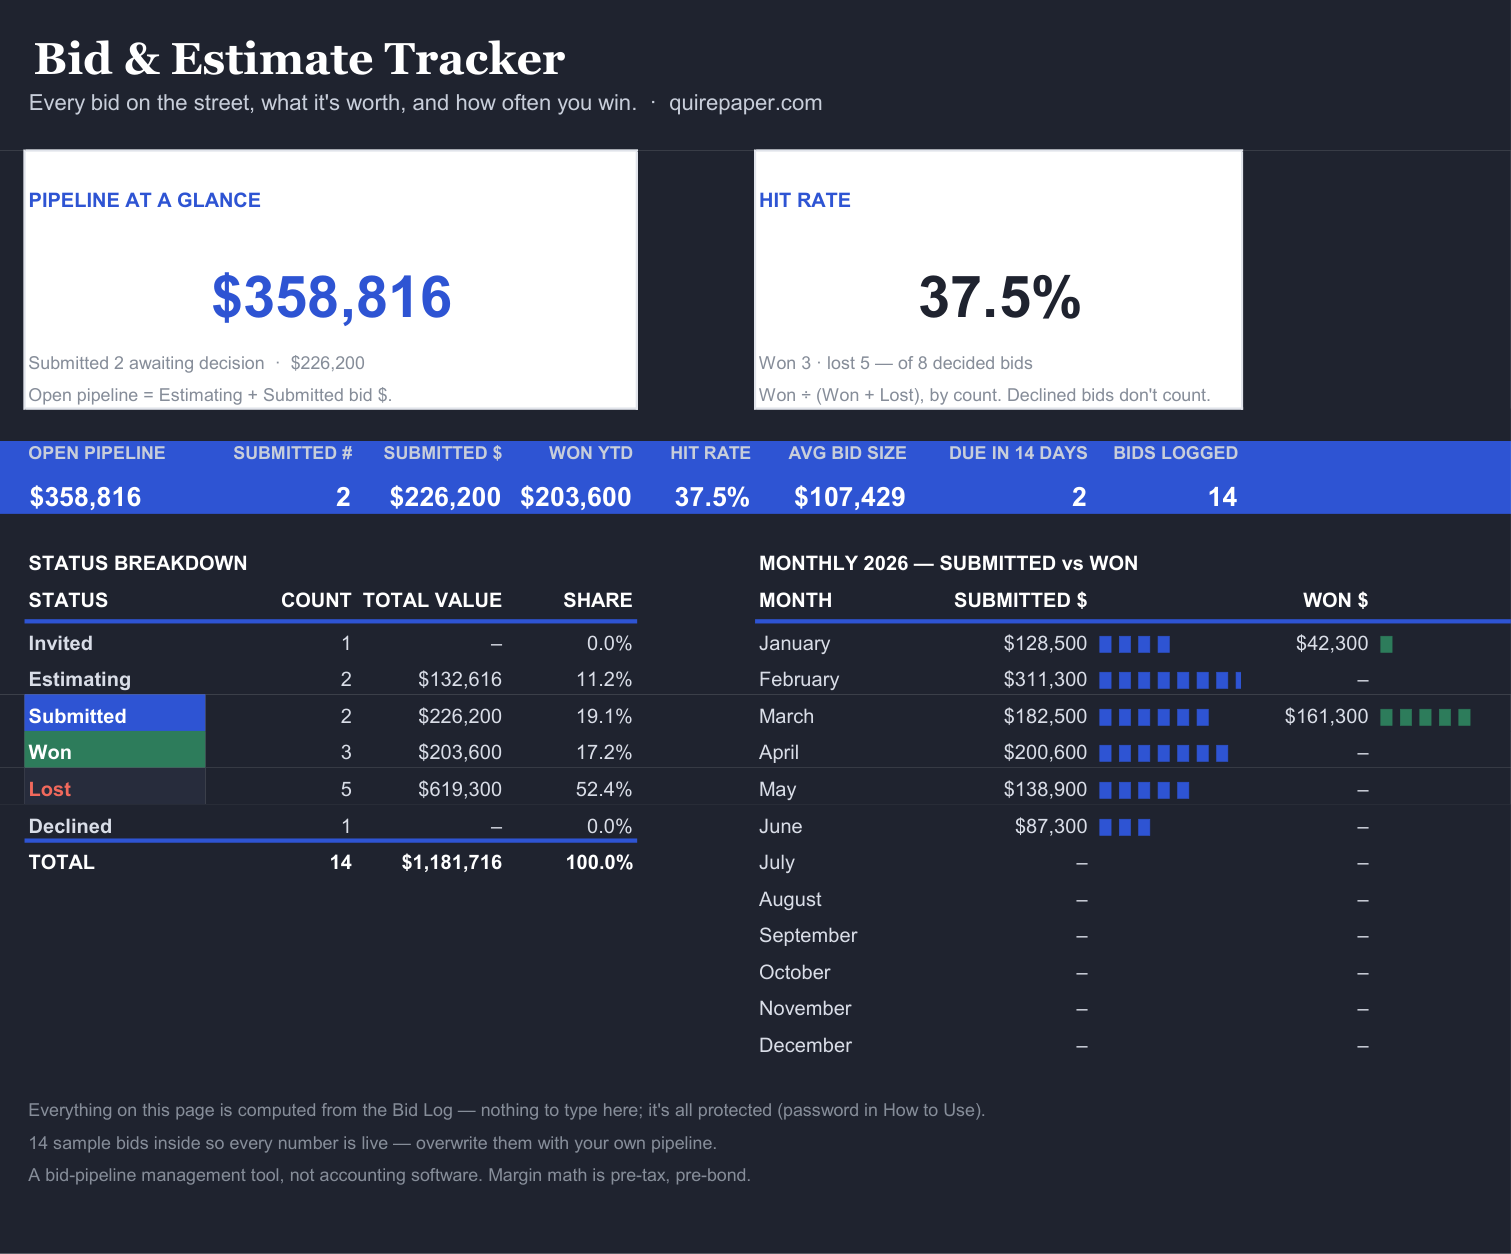Select the STATUS BREAKDOWN heading
Image resolution: width=1511 pixels, height=1254 pixels.
pyautogui.click(x=138, y=563)
